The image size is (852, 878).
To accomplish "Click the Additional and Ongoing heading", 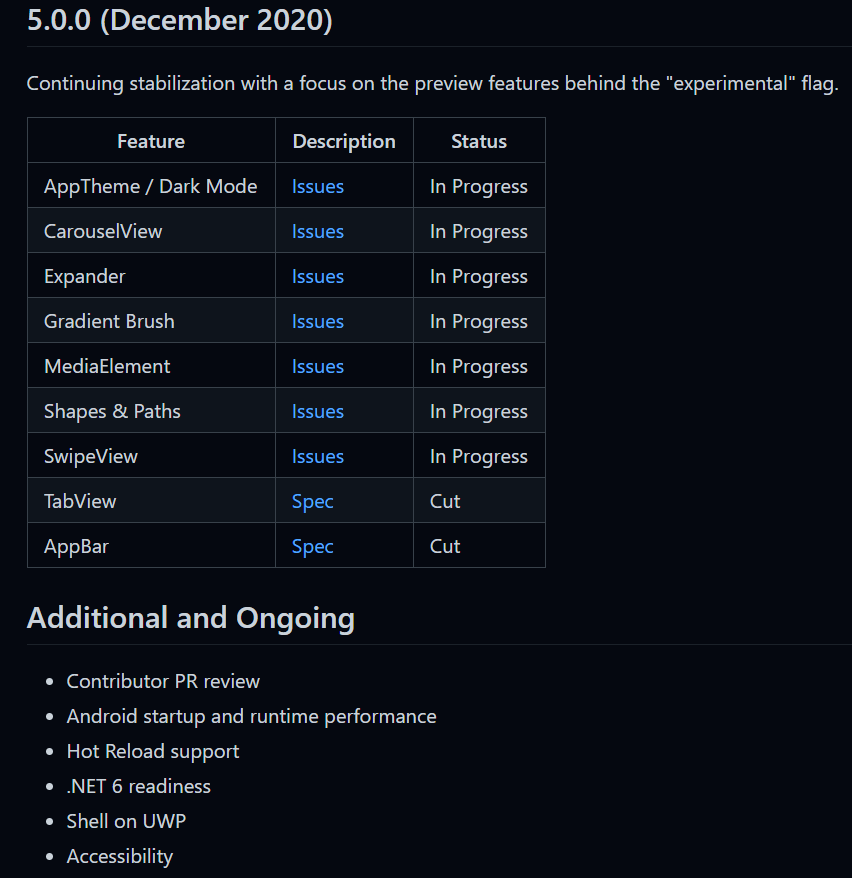I will pos(191,618).
